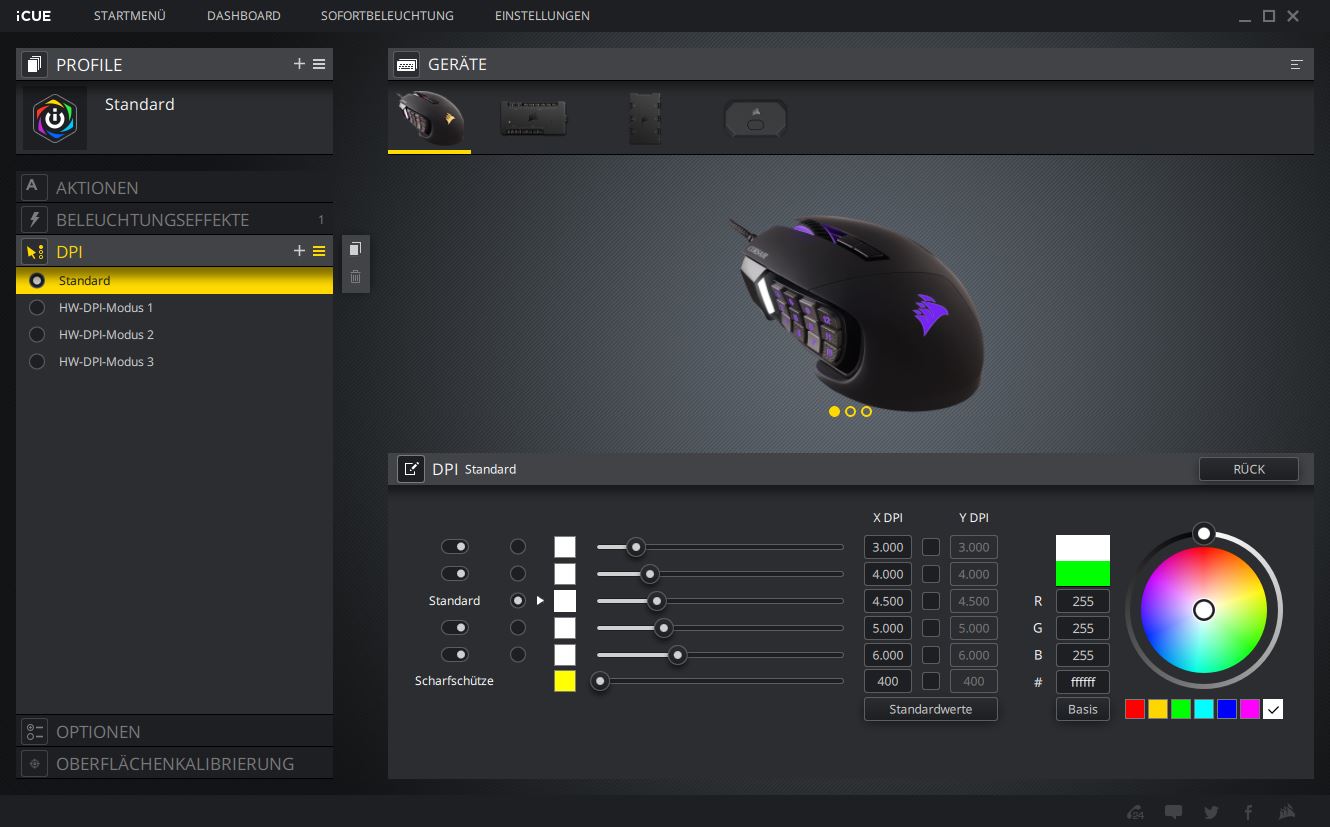The height and width of the screenshot is (827, 1330).
Task: Select the HW-DPI-Modus 2 preset
Action: pos(174,335)
